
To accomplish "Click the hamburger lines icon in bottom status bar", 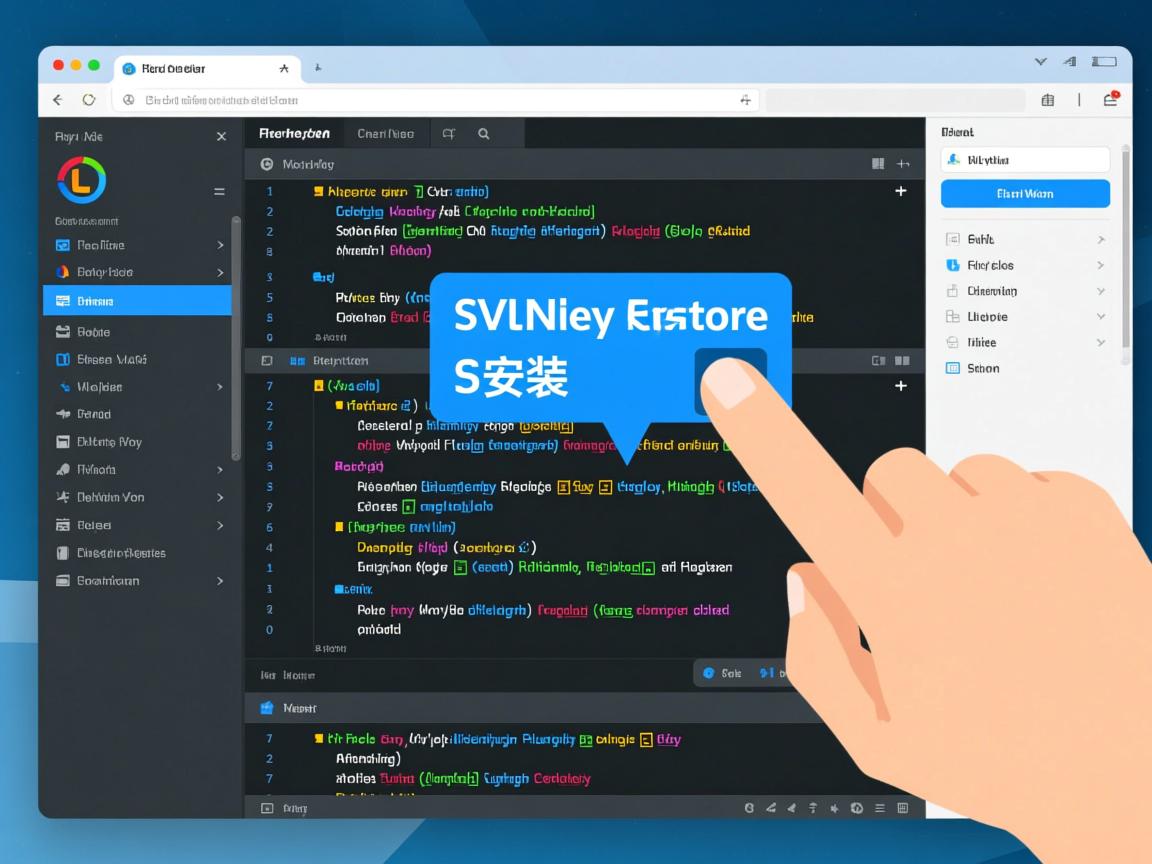I will click(x=879, y=808).
